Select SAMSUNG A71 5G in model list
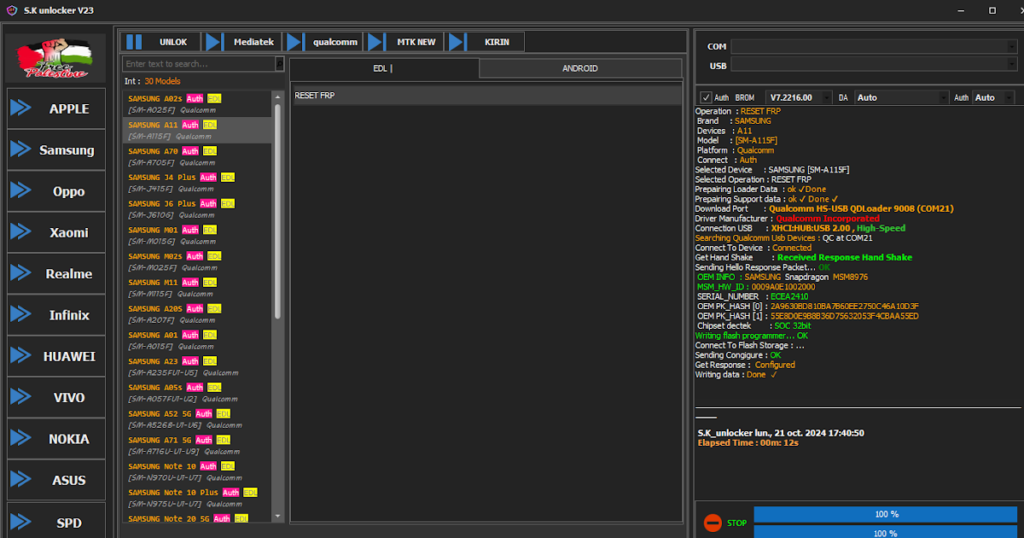Screen dimensions: 1024x538 [x=197, y=445]
